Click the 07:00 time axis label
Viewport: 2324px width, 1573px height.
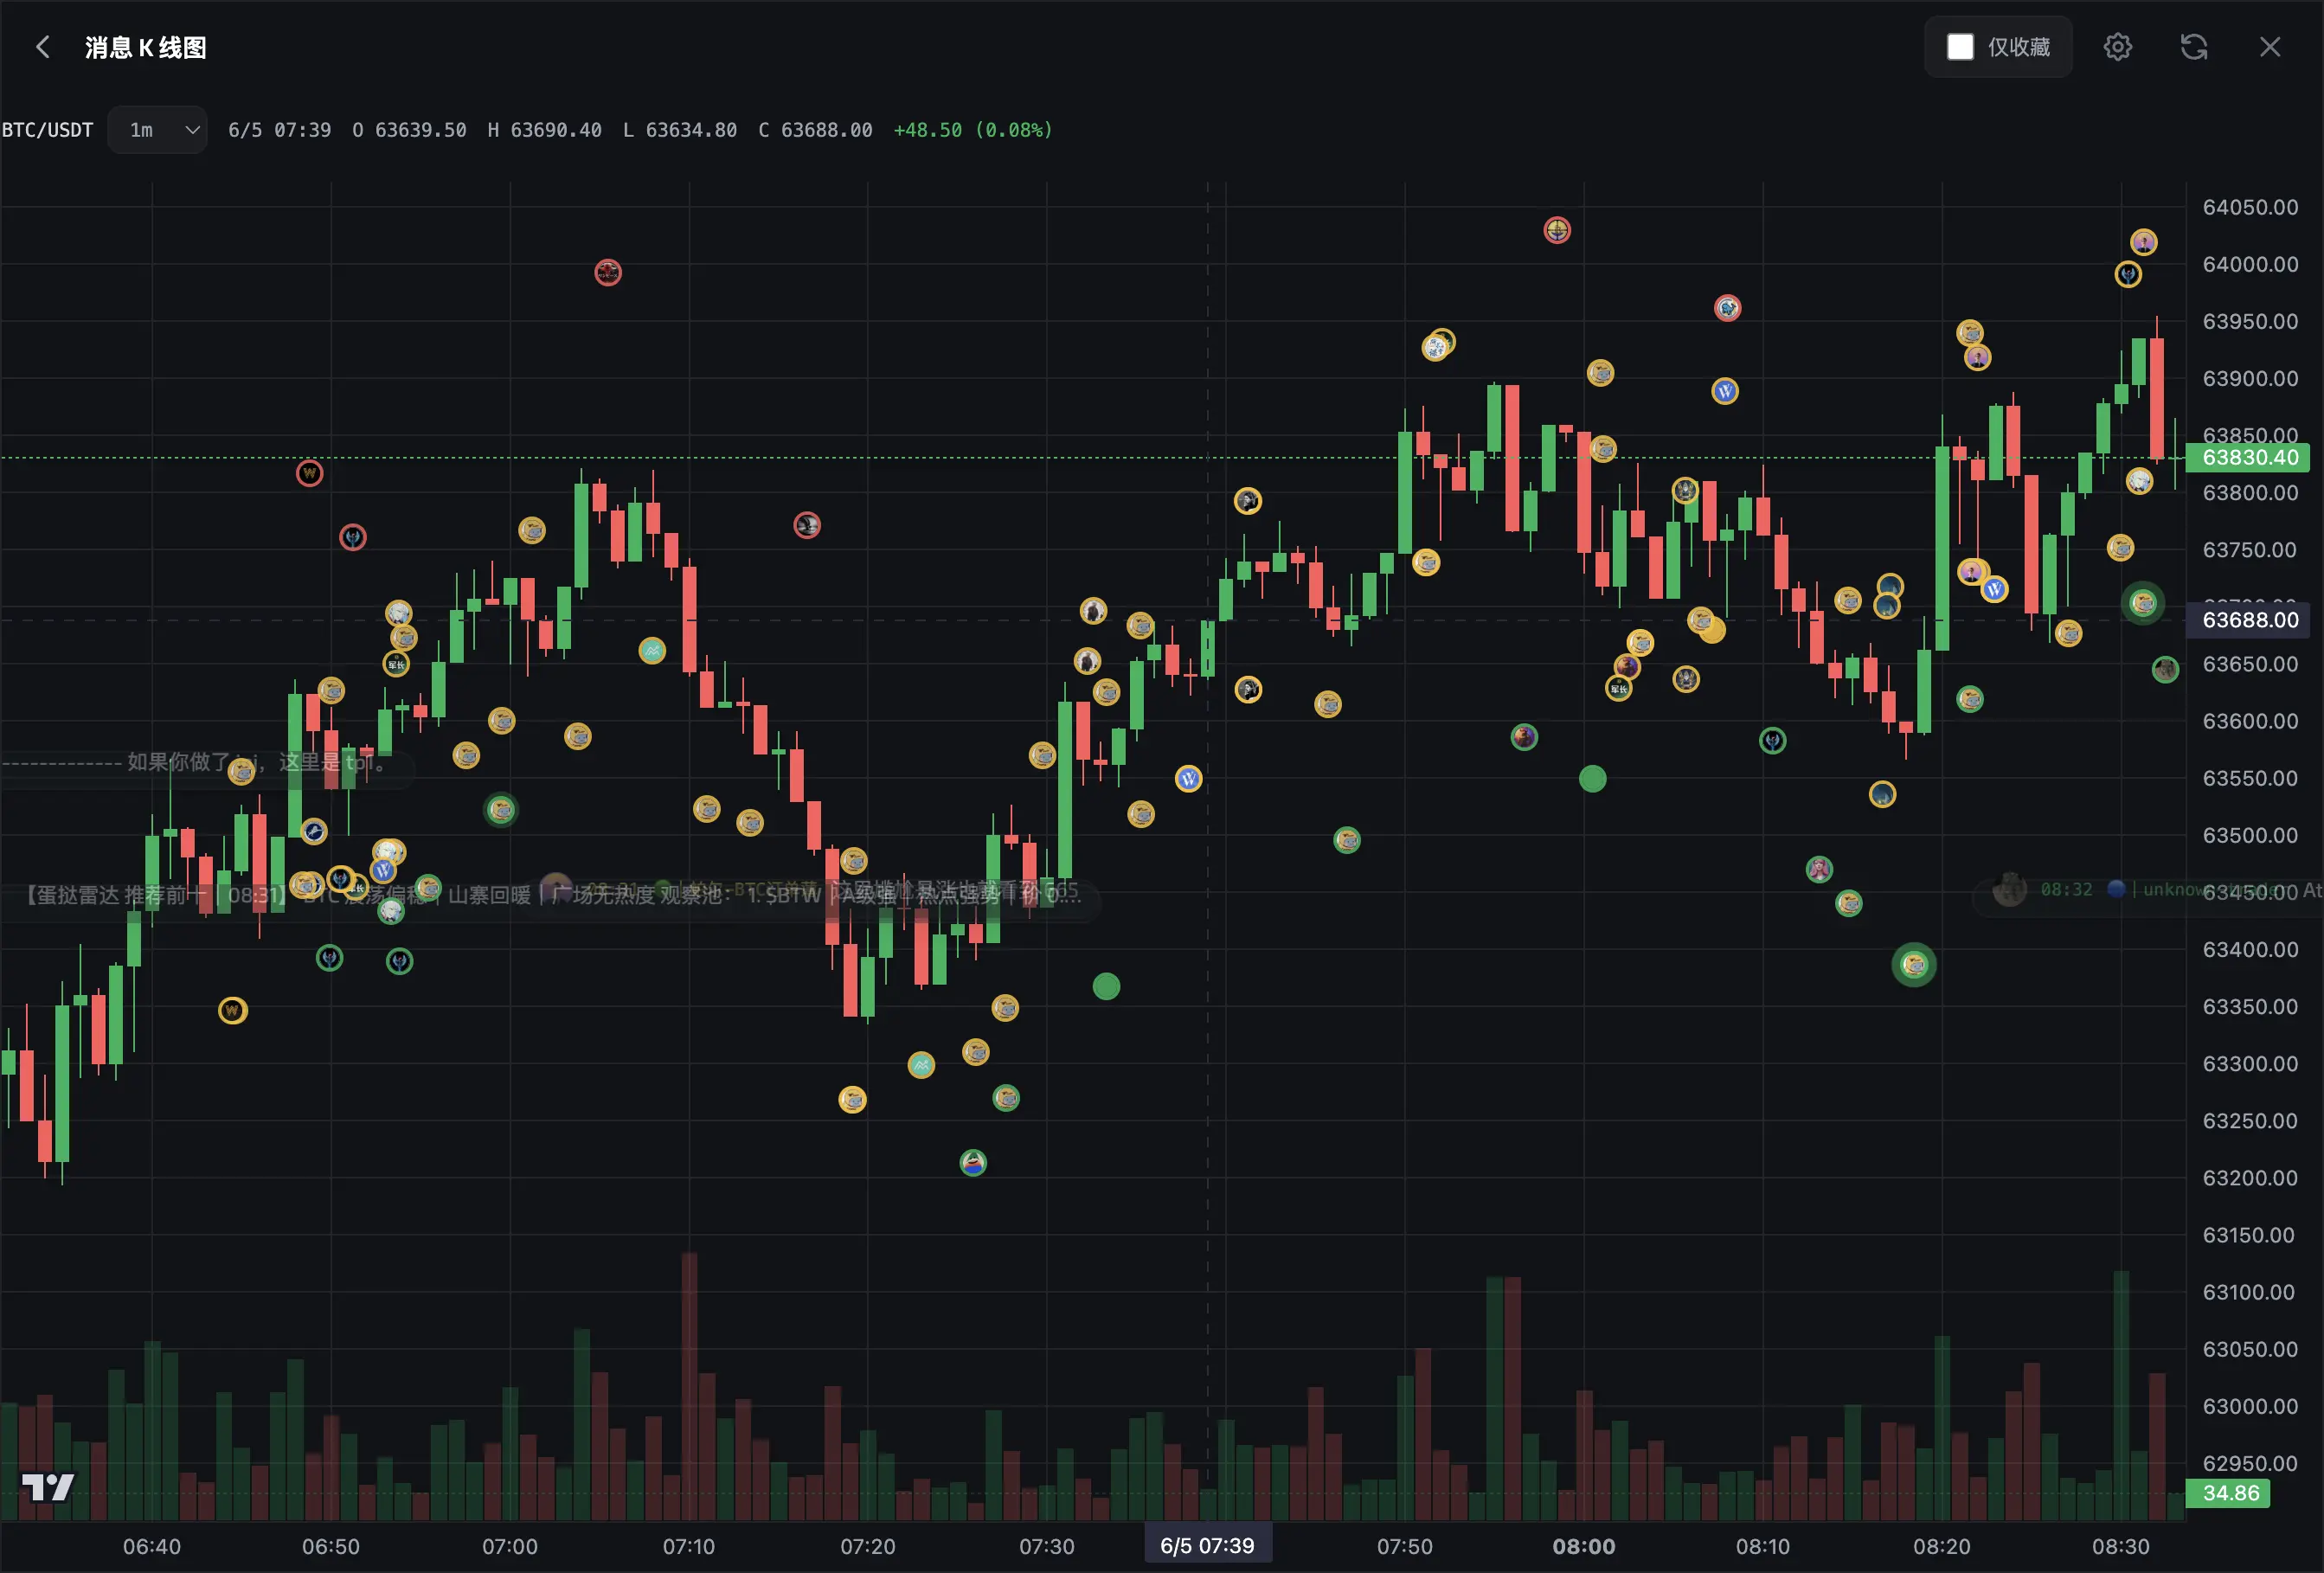coord(510,1546)
